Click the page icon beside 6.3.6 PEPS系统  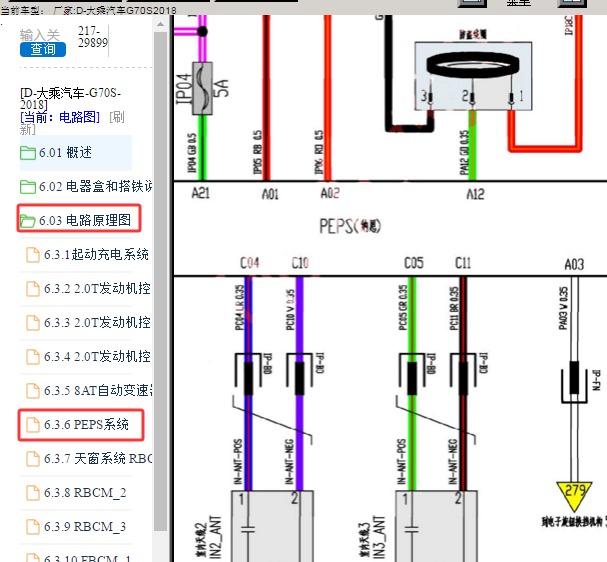point(33,425)
